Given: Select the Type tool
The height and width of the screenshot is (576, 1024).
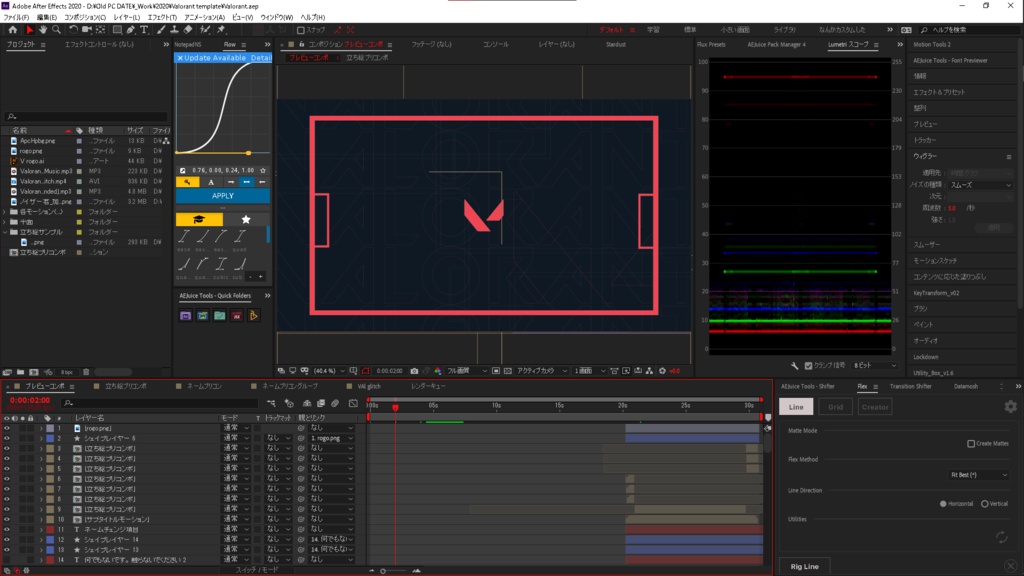Looking at the screenshot, I should (x=144, y=30).
